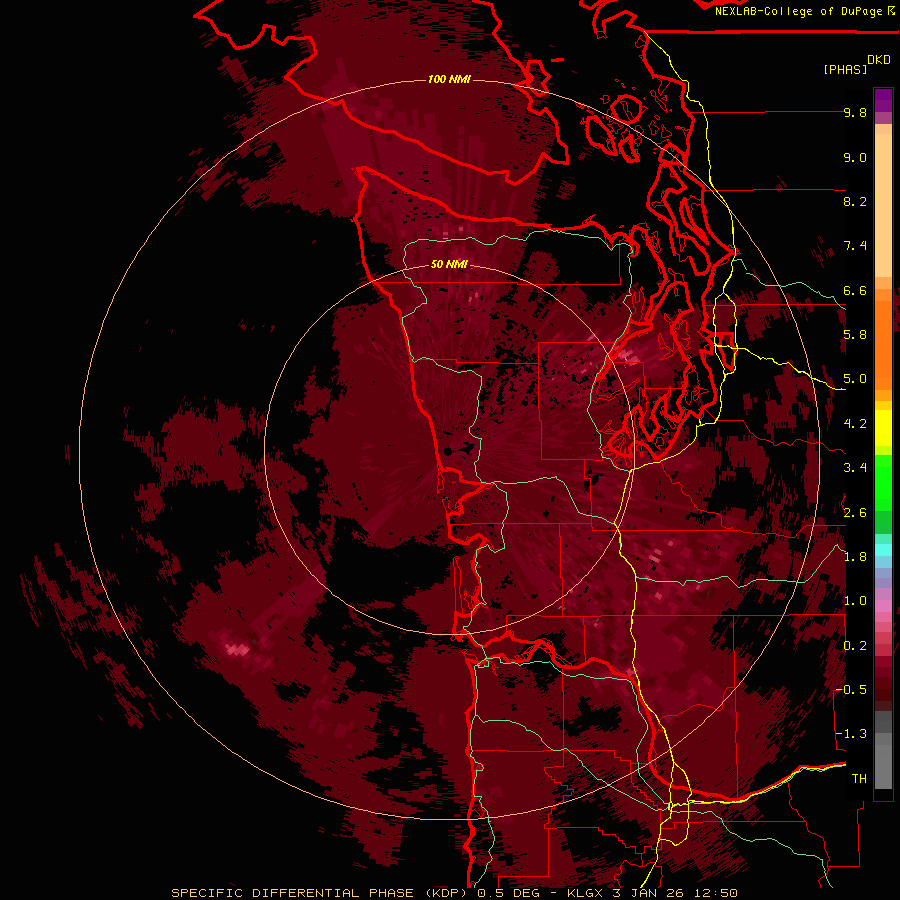This screenshot has height=900, width=900.
Task: Click the 5.8 scale value label
Action: click(x=855, y=335)
